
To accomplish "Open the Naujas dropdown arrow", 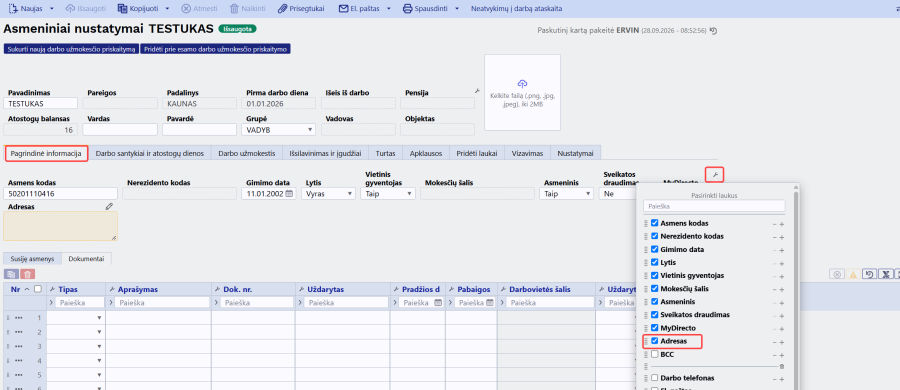I will 52,9.
